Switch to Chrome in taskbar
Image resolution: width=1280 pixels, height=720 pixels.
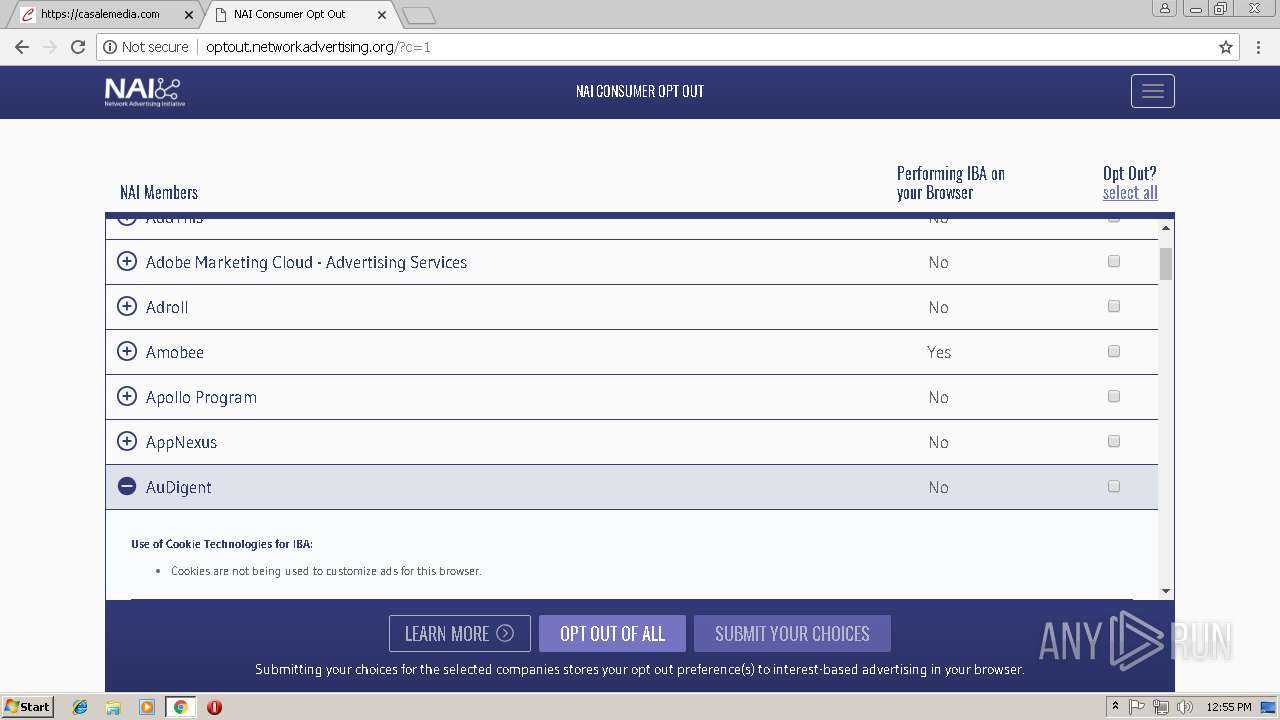180,707
